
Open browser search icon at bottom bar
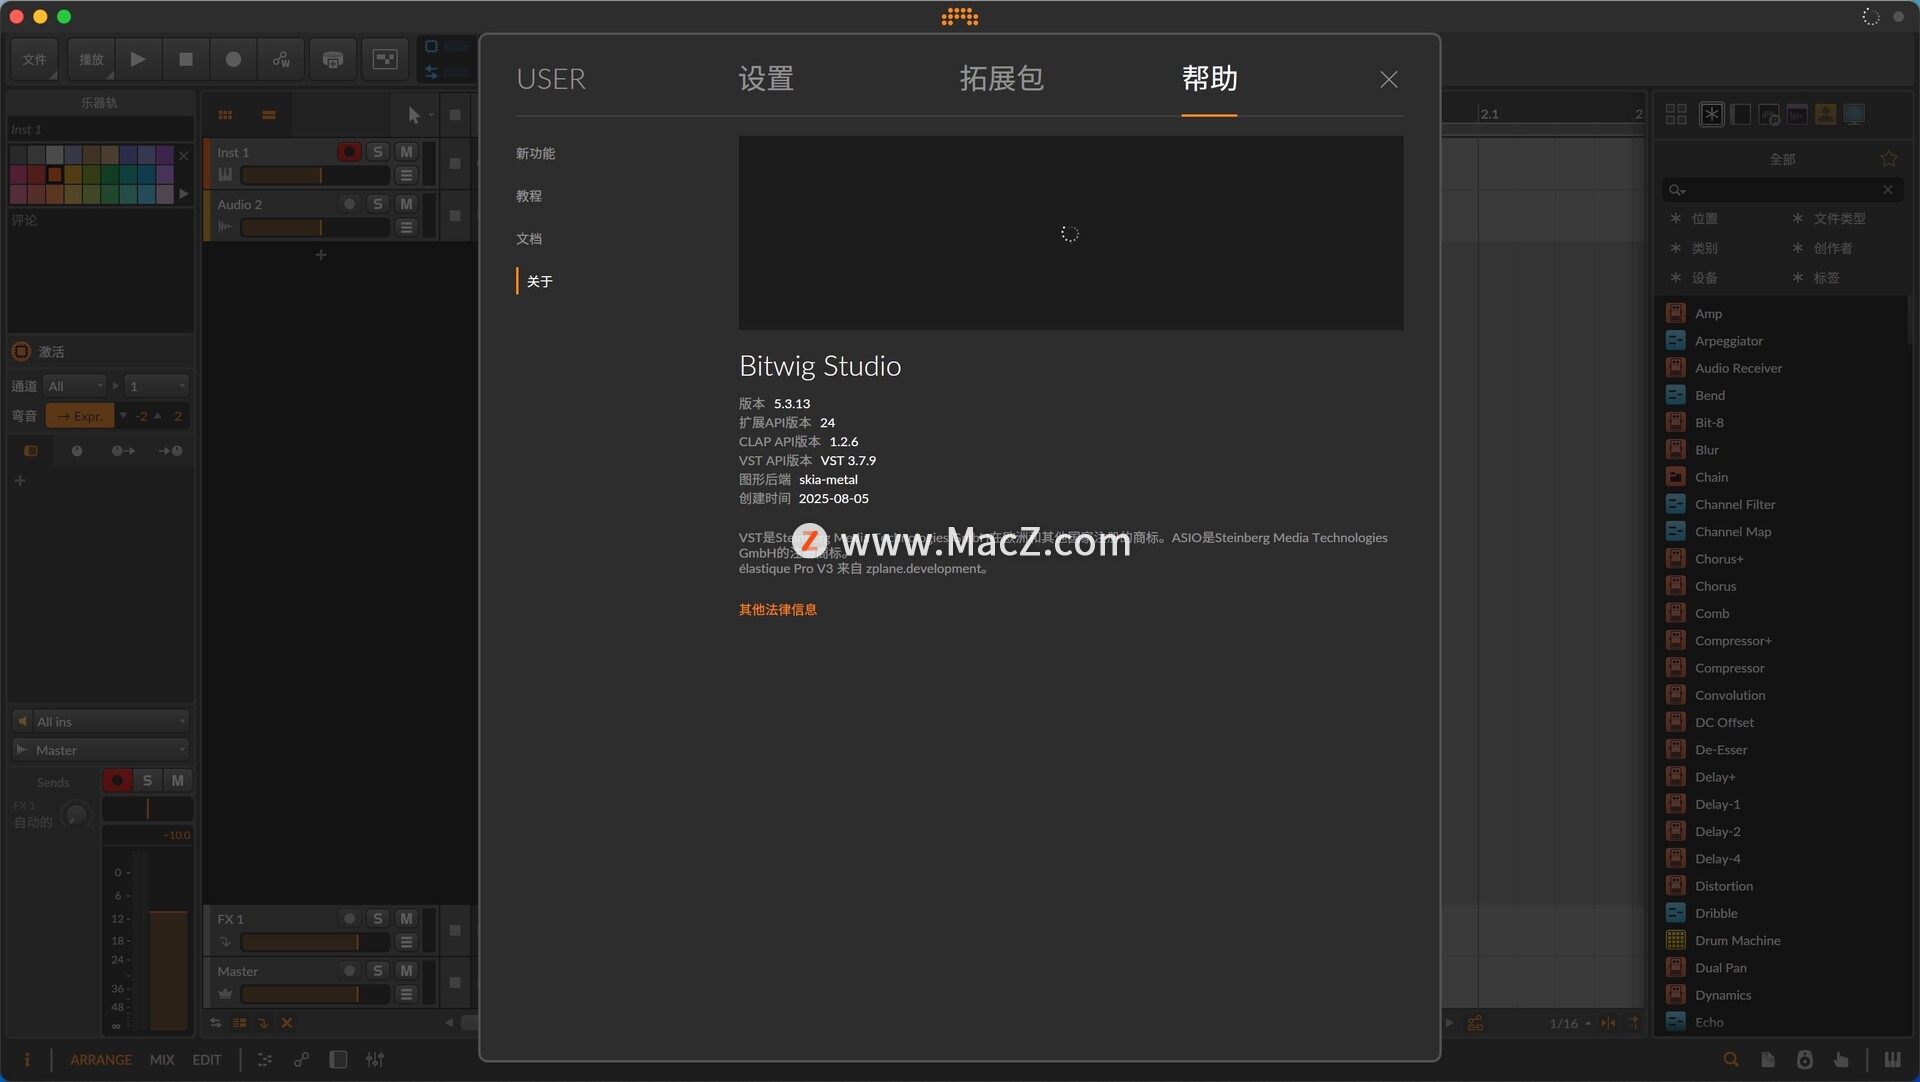pyautogui.click(x=1731, y=1059)
